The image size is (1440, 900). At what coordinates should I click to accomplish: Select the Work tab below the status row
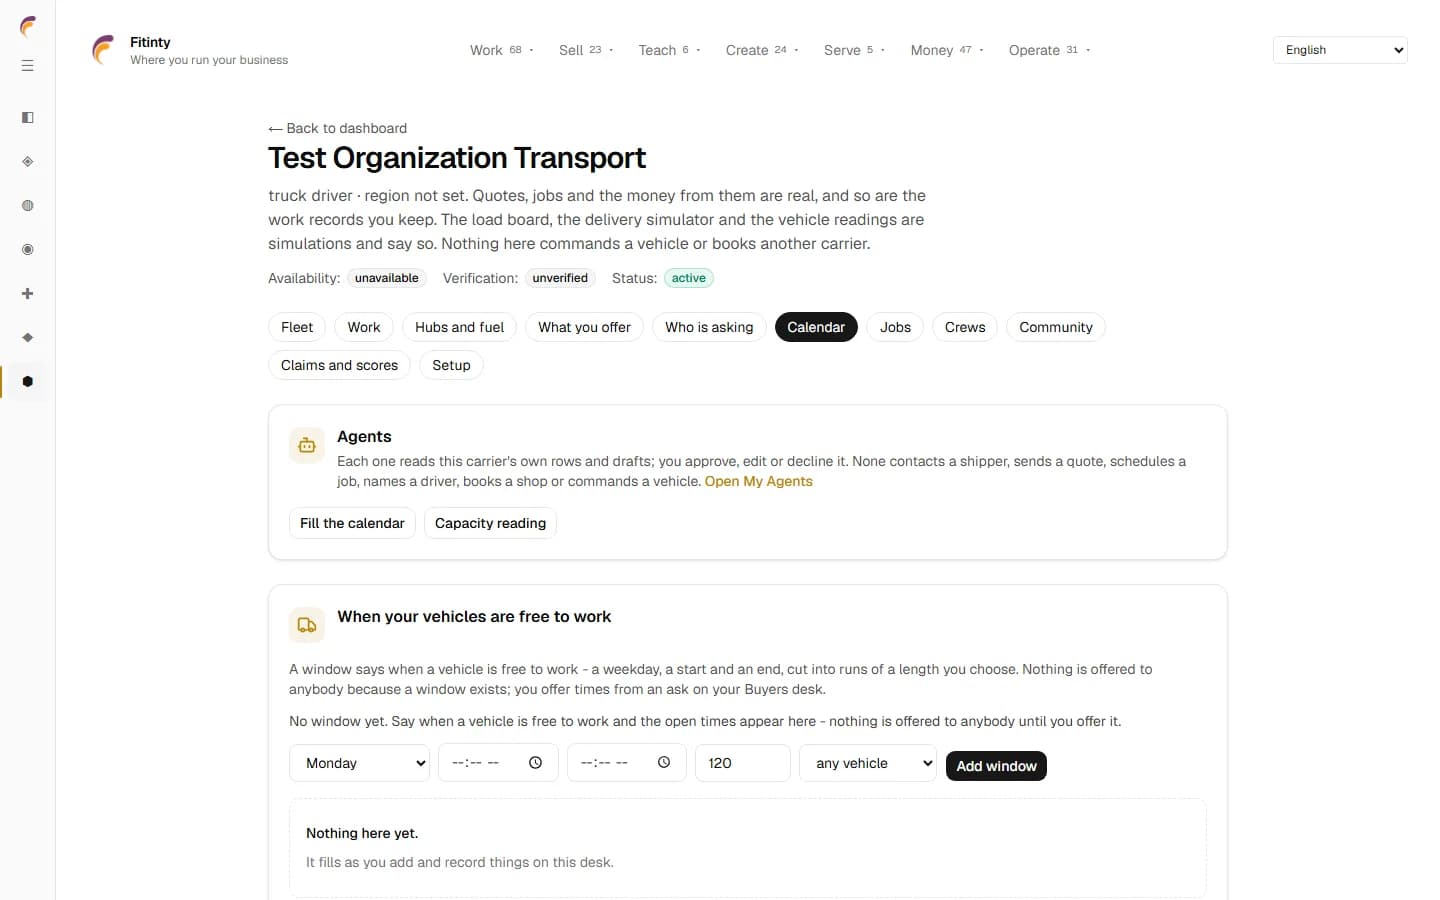click(x=364, y=327)
